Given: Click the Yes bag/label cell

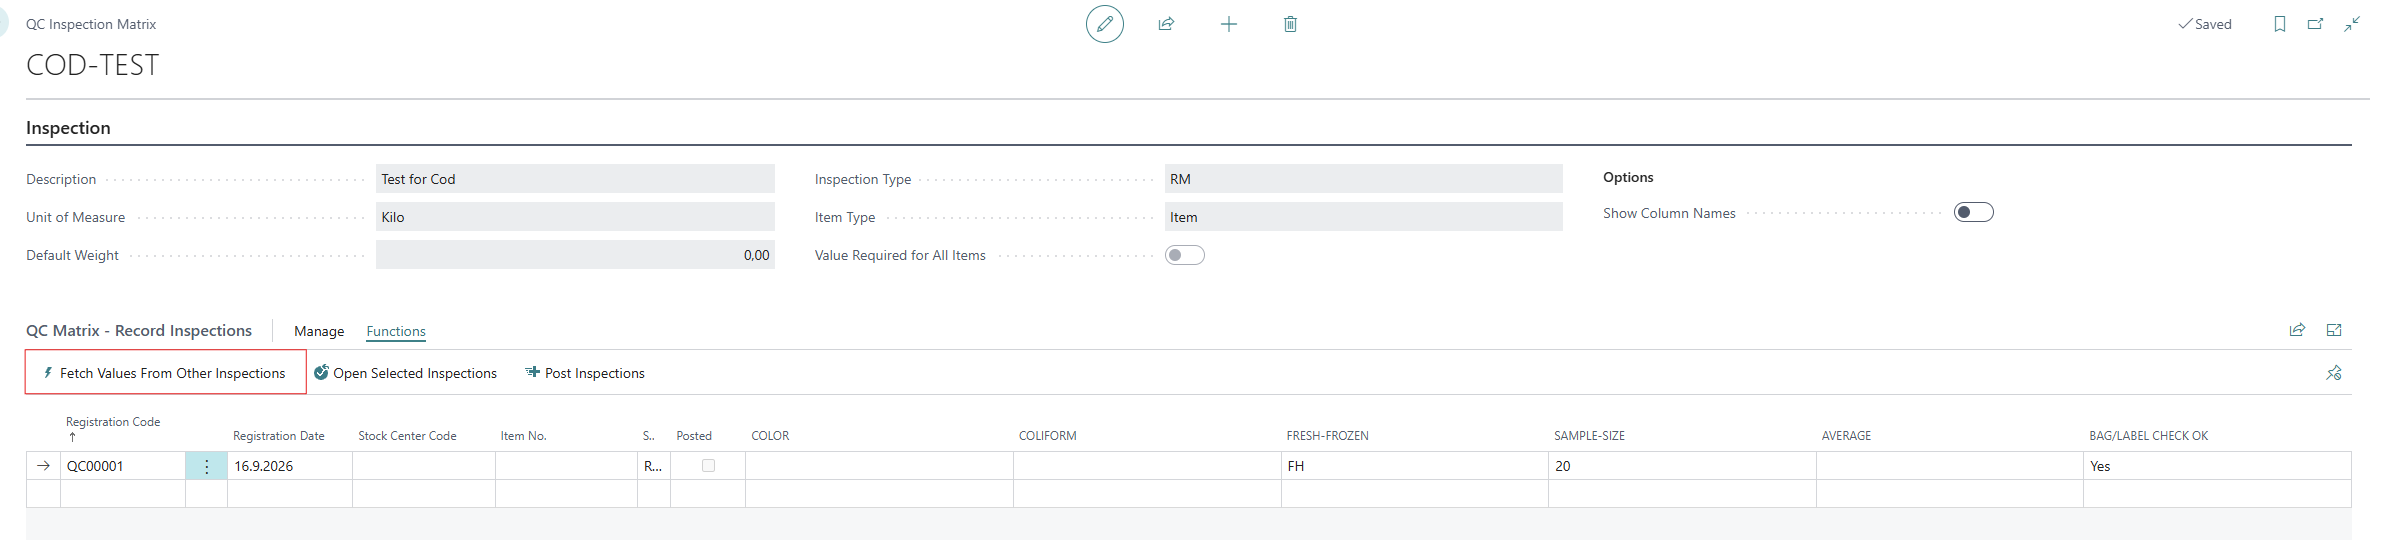Looking at the screenshot, I should [2217, 466].
